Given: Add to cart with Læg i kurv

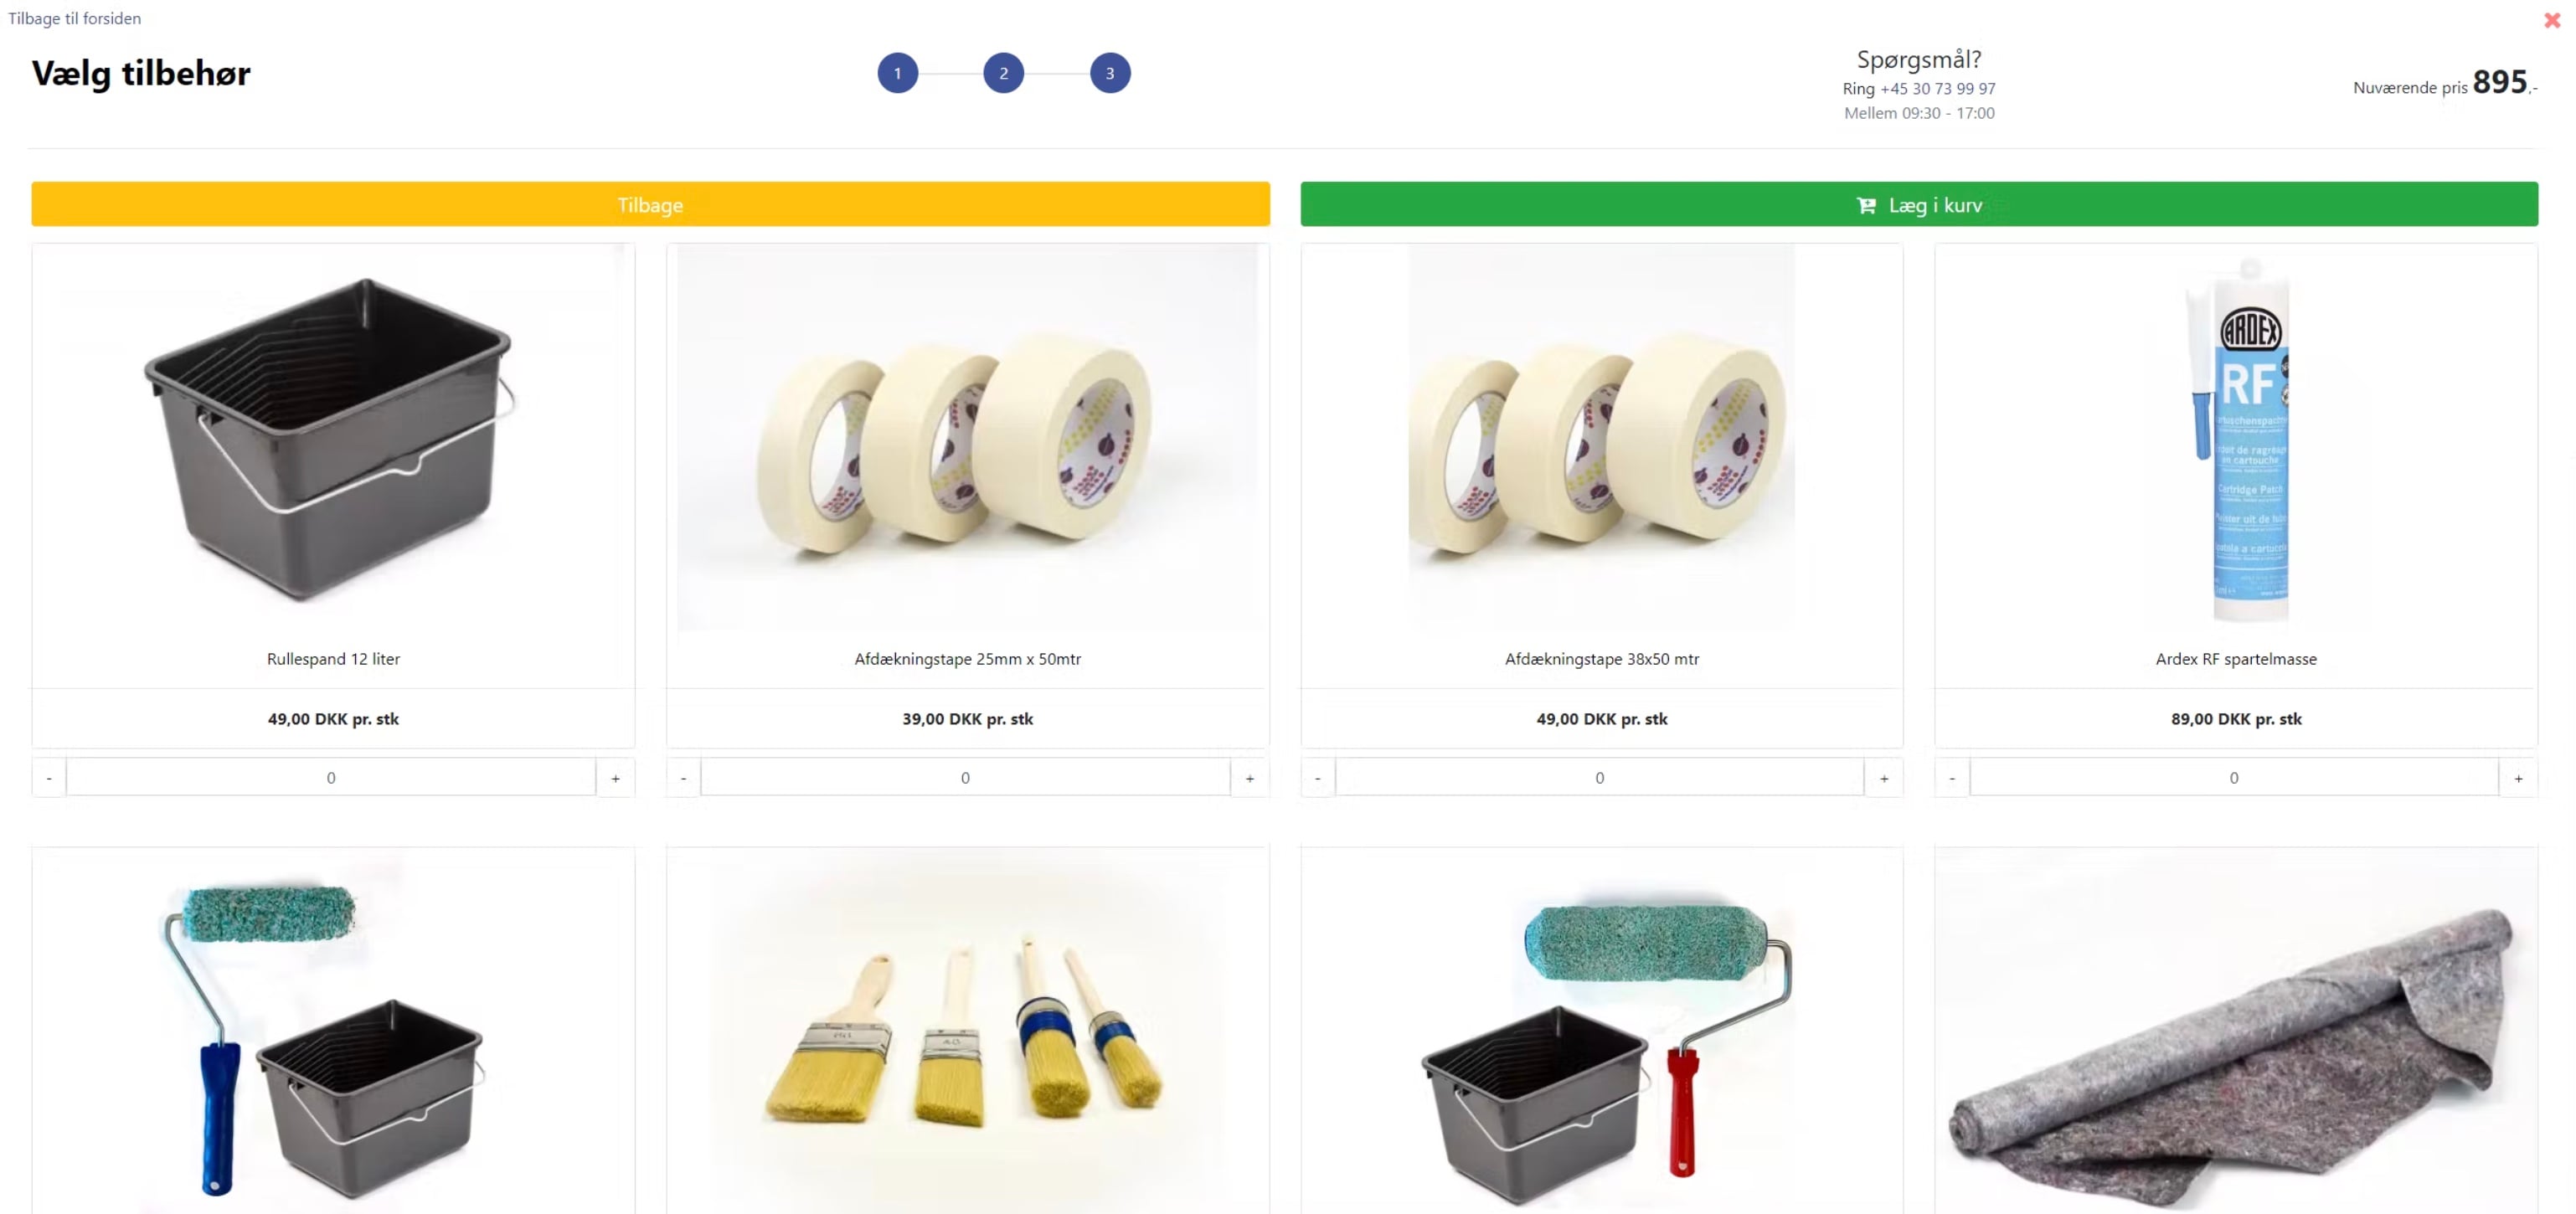Looking at the screenshot, I should [1919, 204].
